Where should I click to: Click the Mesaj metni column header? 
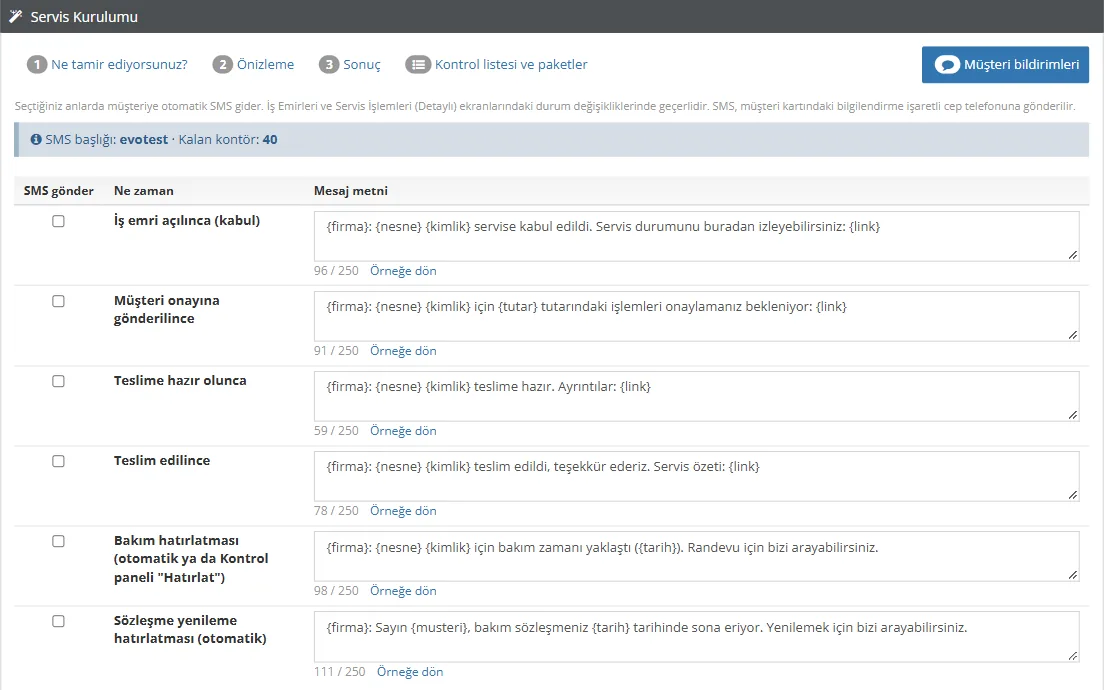click(351, 191)
